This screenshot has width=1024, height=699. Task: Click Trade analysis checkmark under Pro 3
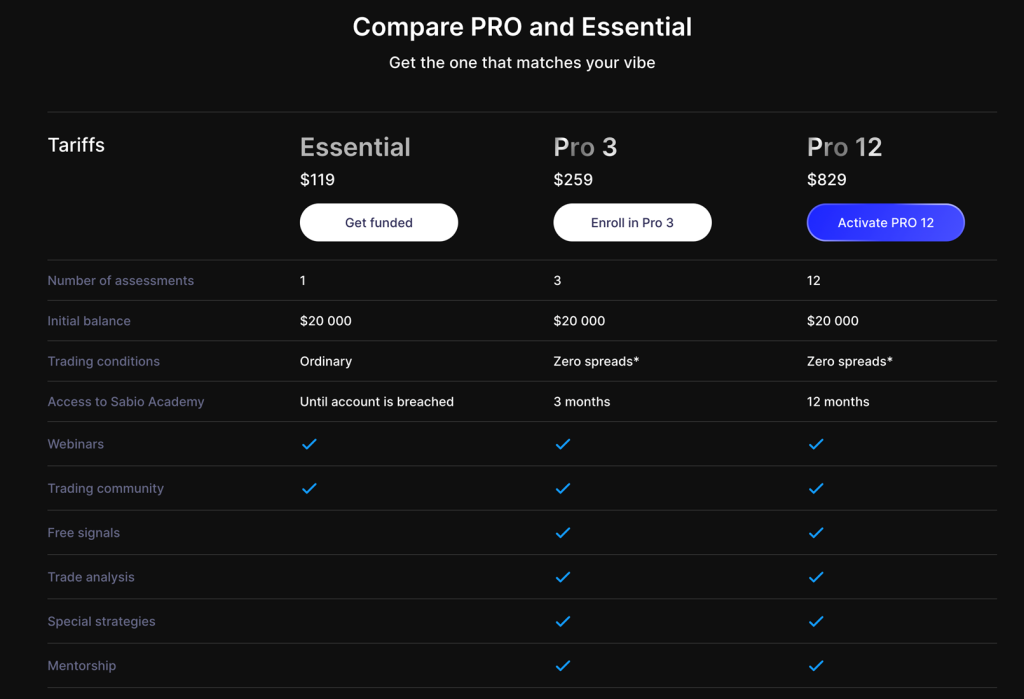tap(562, 577)
